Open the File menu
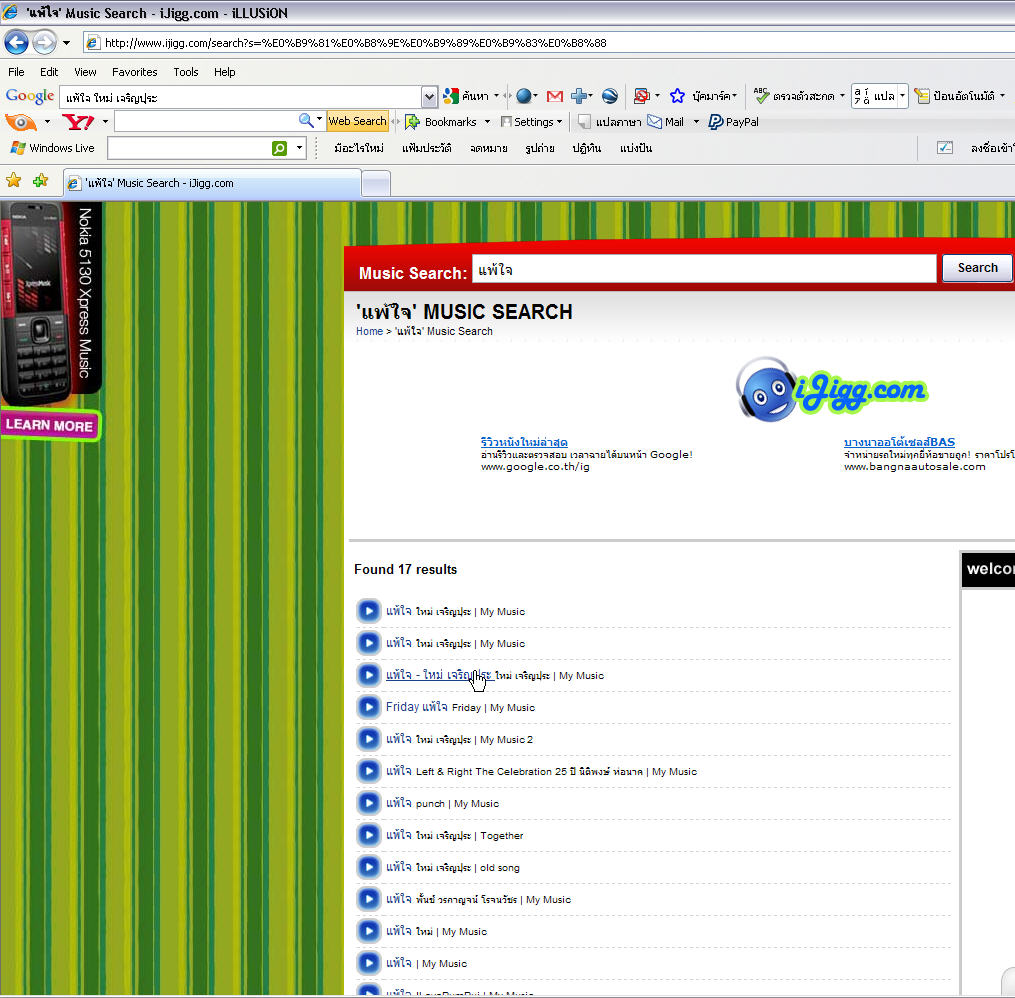The image size is (1015, 998). [16, 72]
